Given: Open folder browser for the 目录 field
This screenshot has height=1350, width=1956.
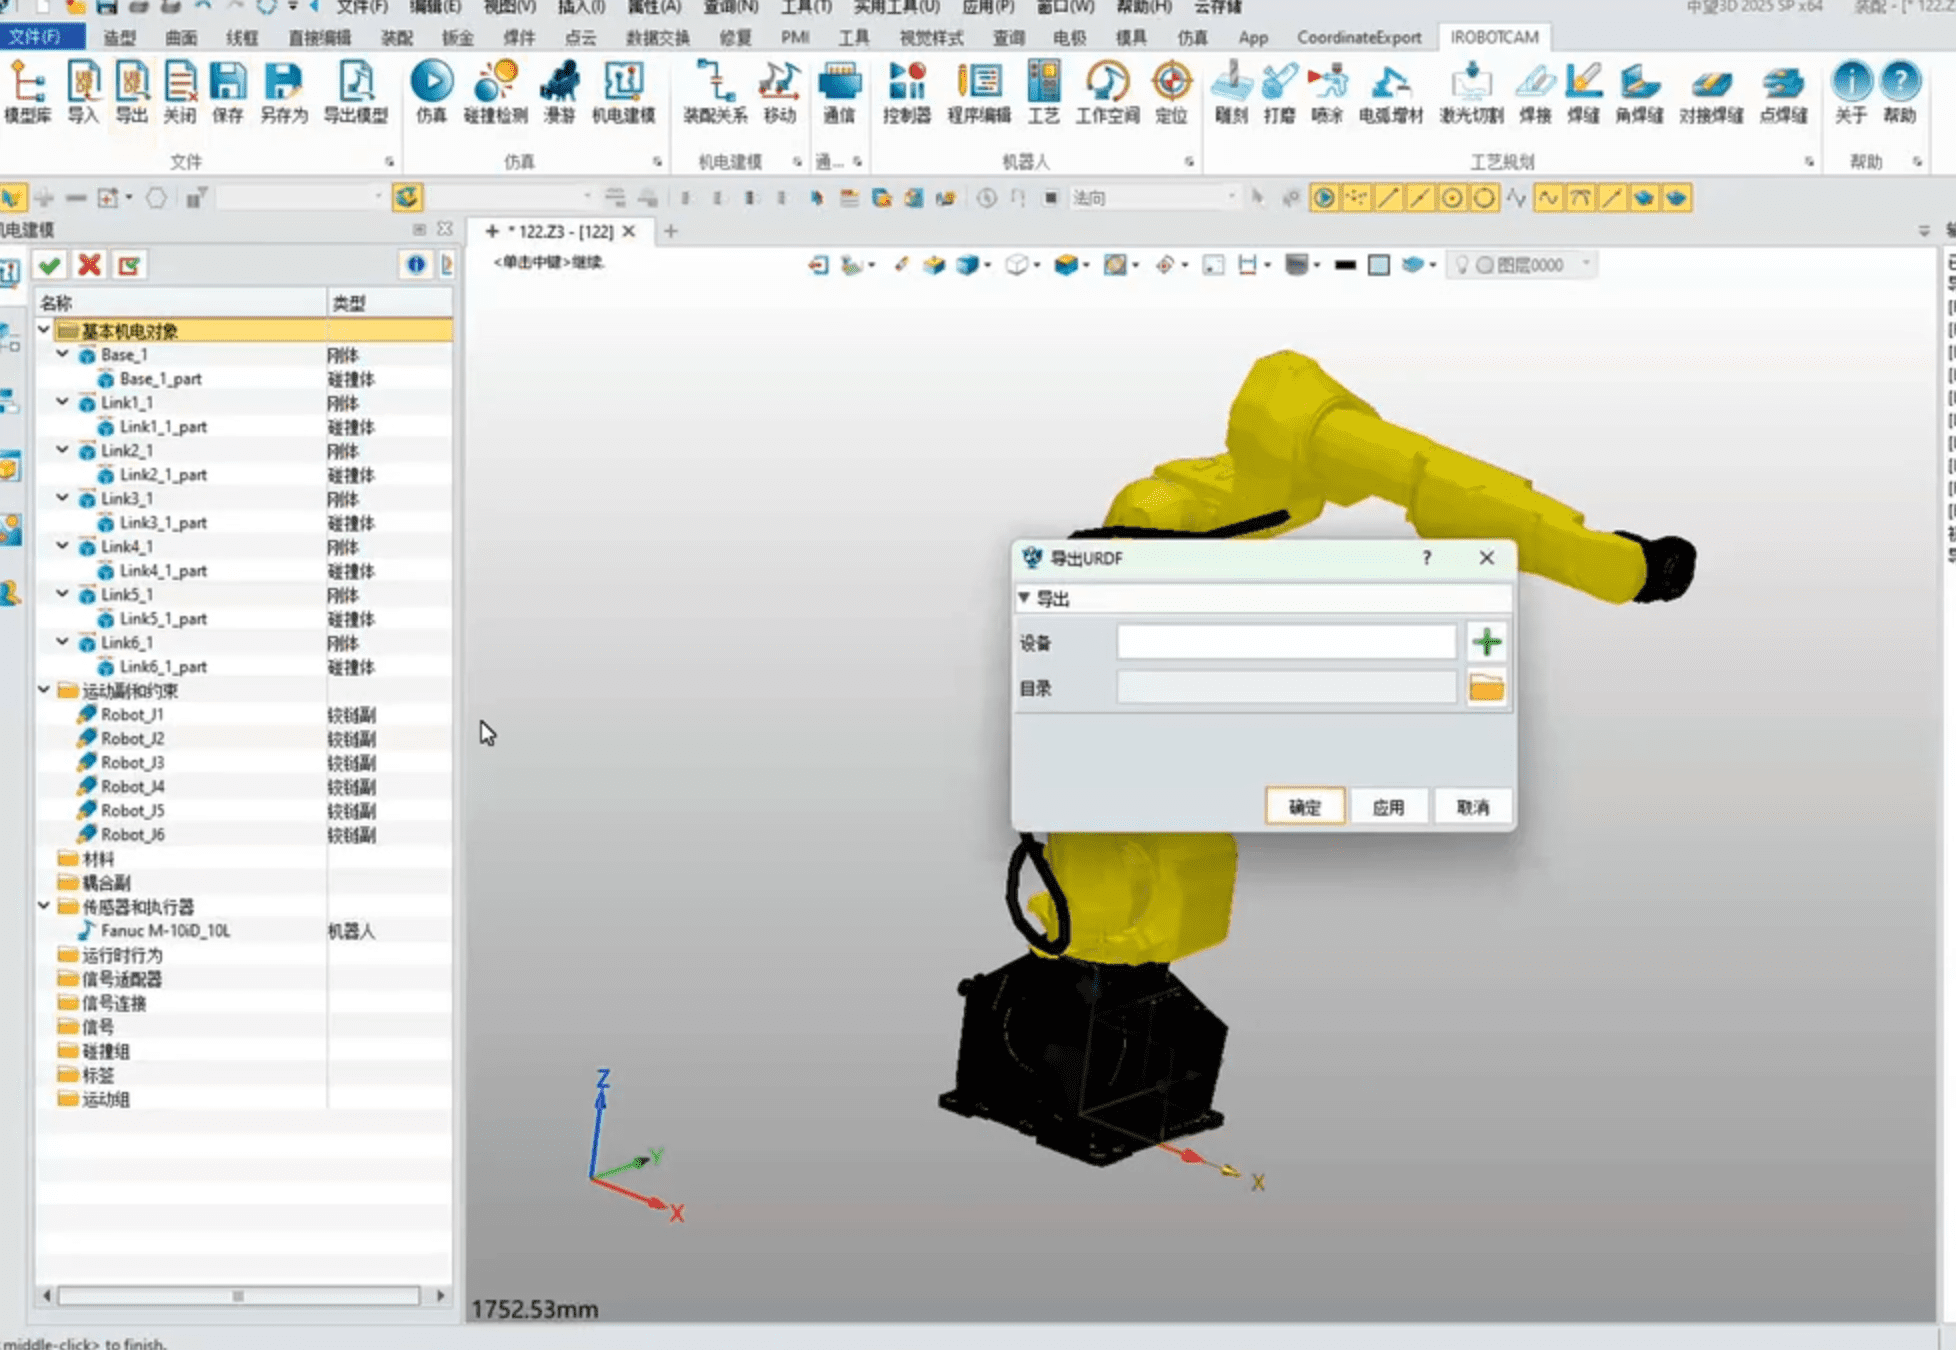Looking at the screenshot, I should click(x=1486, y=688).
